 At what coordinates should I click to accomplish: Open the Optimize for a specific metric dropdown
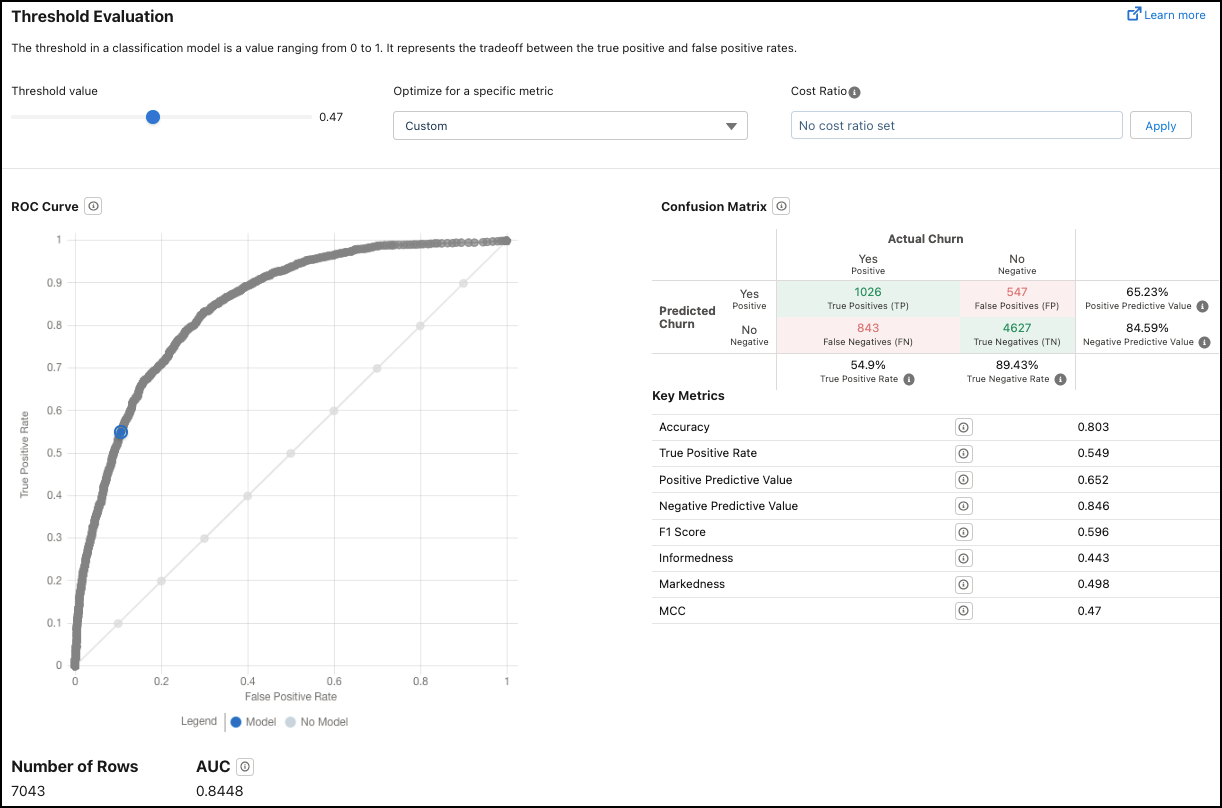[570, 126]
